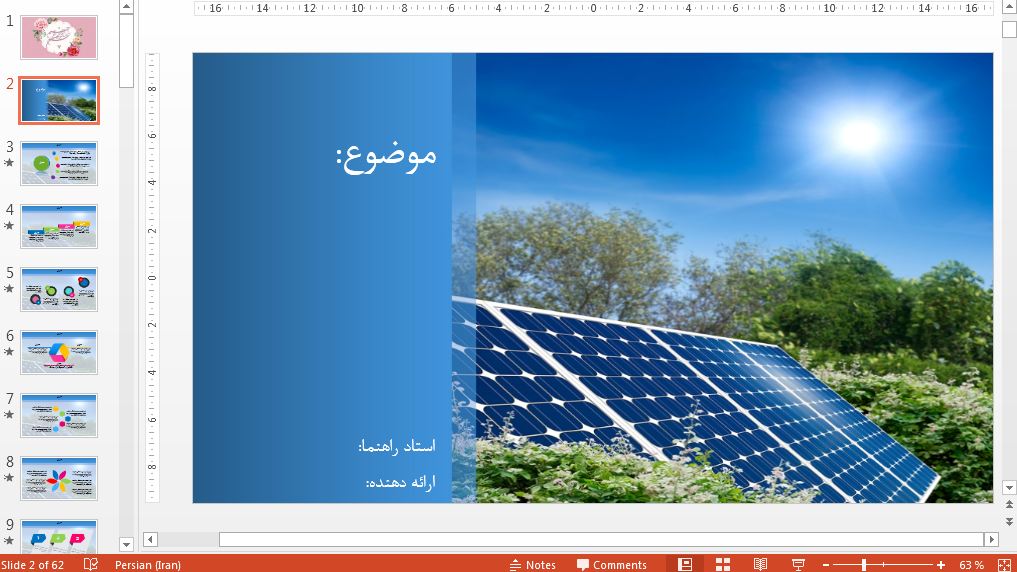
Task: Click the Next Slide double-arrow button
Action: click(x=1009, y=523)
